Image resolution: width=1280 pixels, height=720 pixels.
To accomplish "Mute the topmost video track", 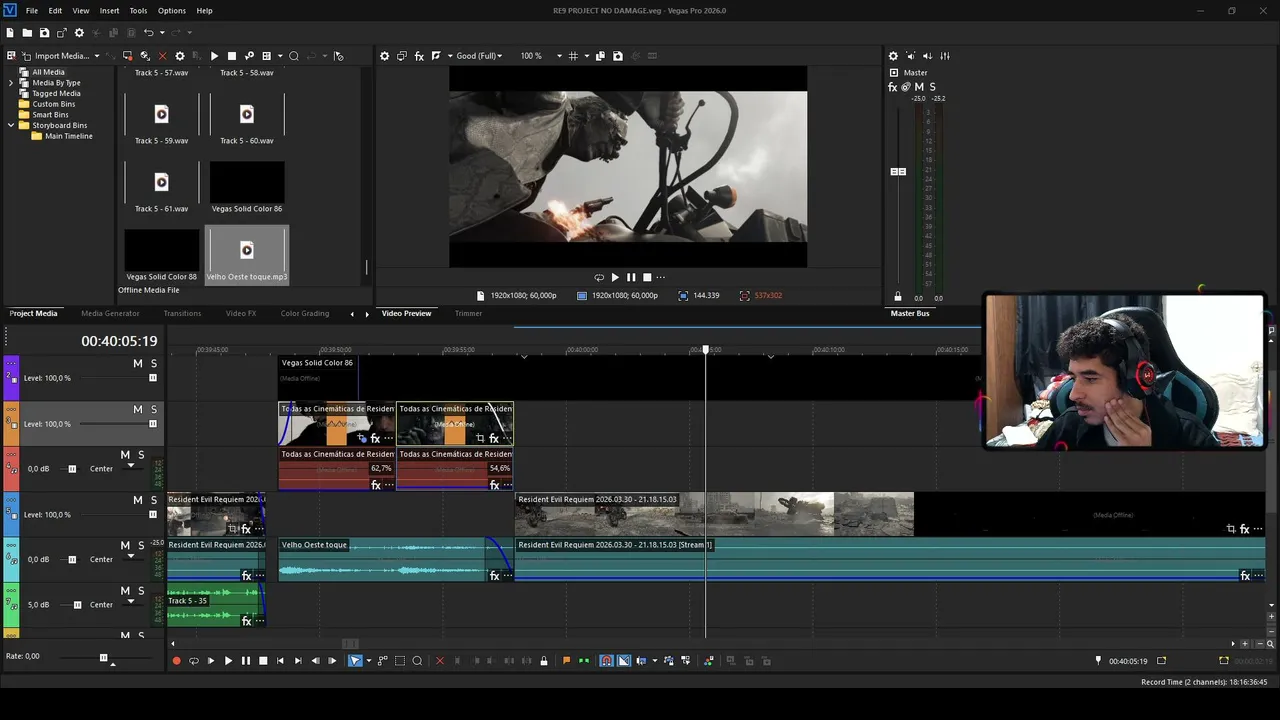I will pyautogui.click(x=138, y=363).
